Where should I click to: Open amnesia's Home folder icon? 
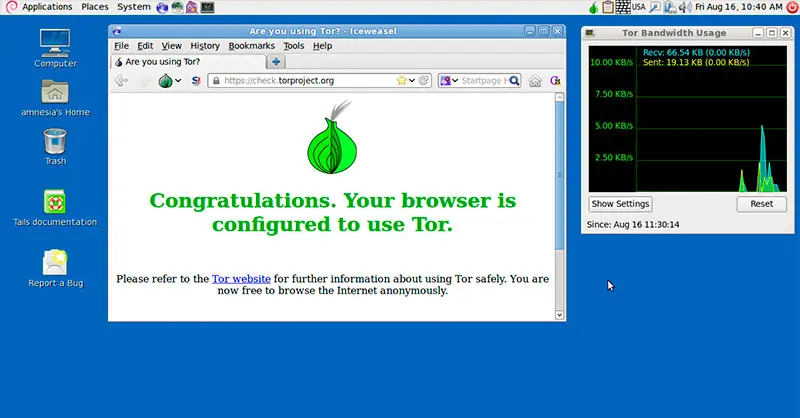pyautogui.click(x=55, y=98)
